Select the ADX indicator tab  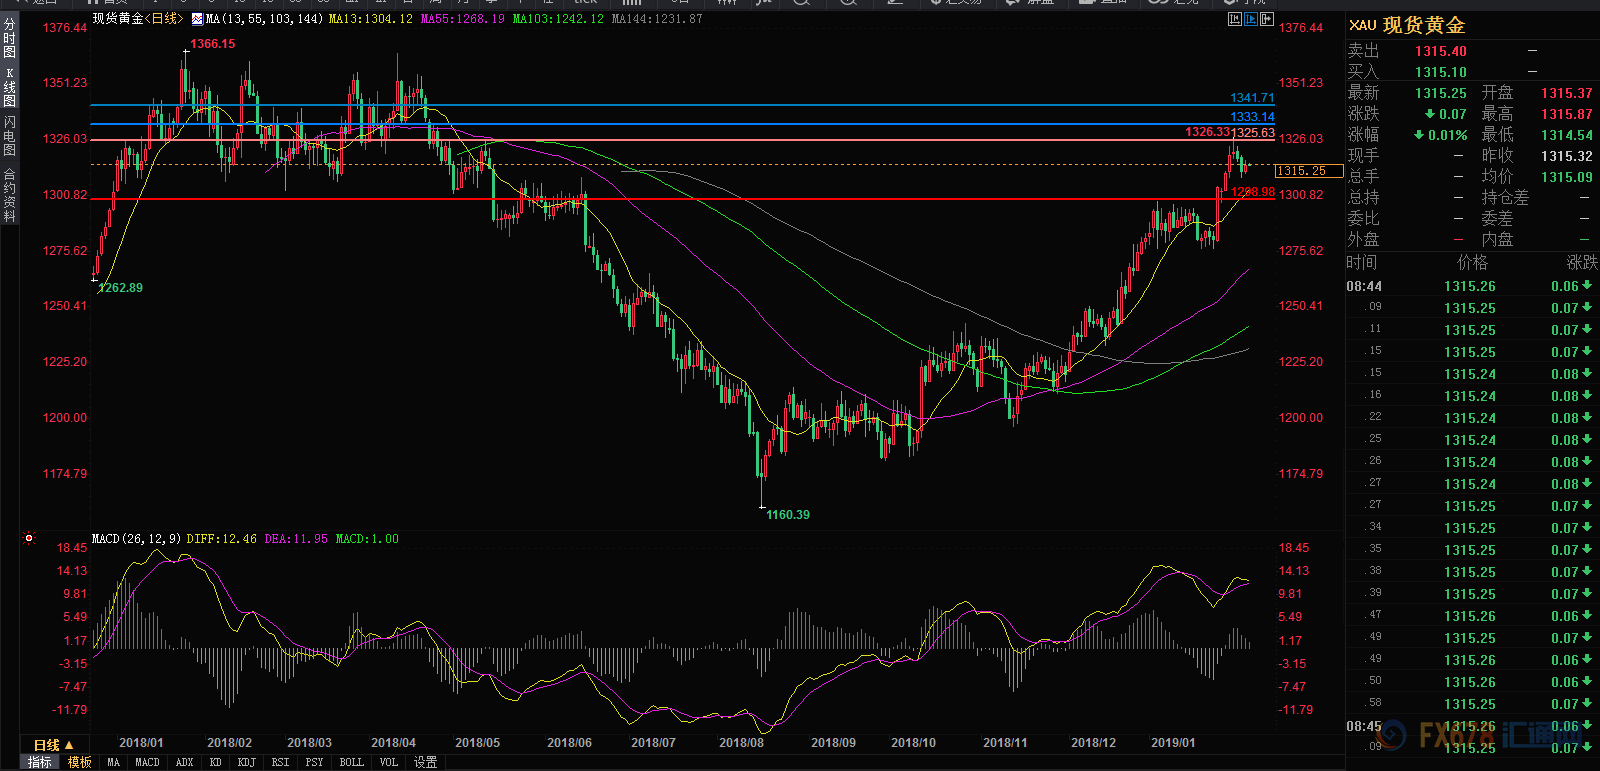pos(185,762)
